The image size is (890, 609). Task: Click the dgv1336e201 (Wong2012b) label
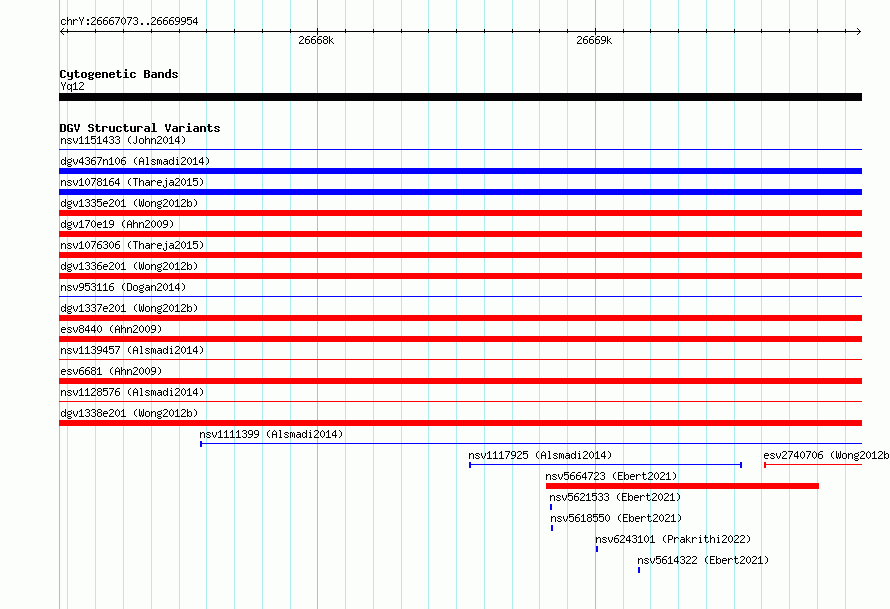[x=129, y=266]
